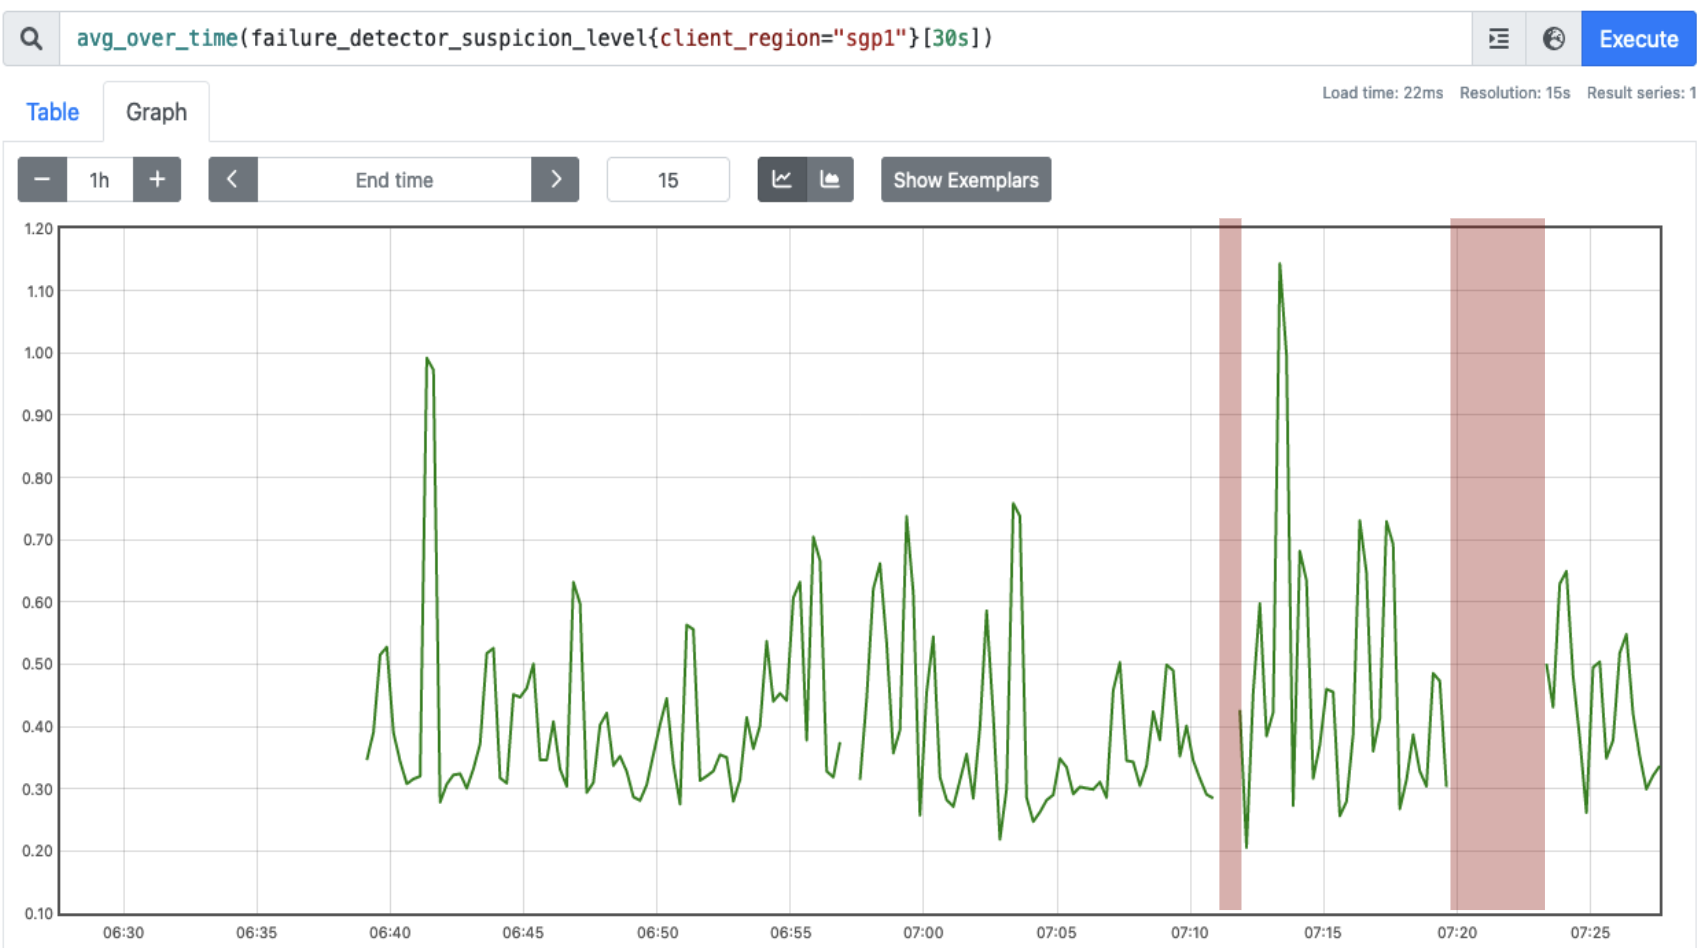Switch to unstacked line chart mode
Image resolution: width=1698 pixels, height=948 pixels.
782,180
